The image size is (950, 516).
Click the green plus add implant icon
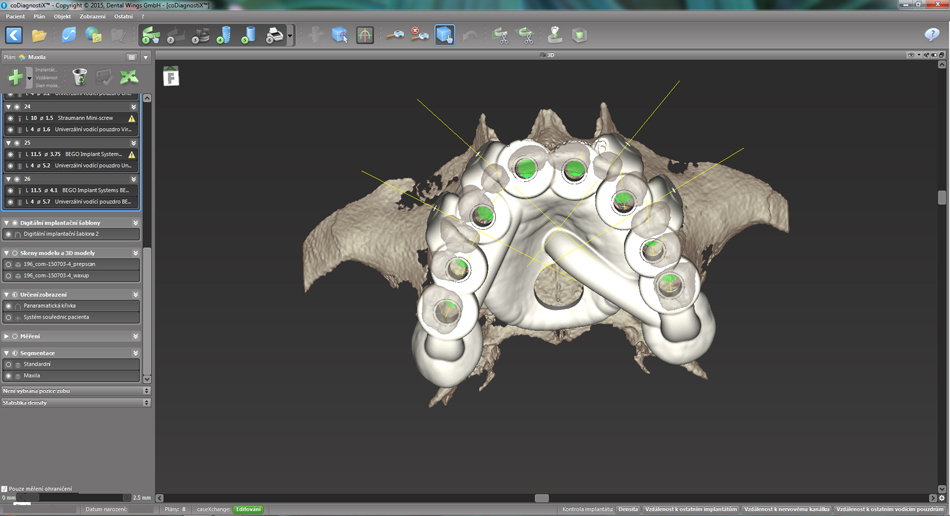coord(16,77)
